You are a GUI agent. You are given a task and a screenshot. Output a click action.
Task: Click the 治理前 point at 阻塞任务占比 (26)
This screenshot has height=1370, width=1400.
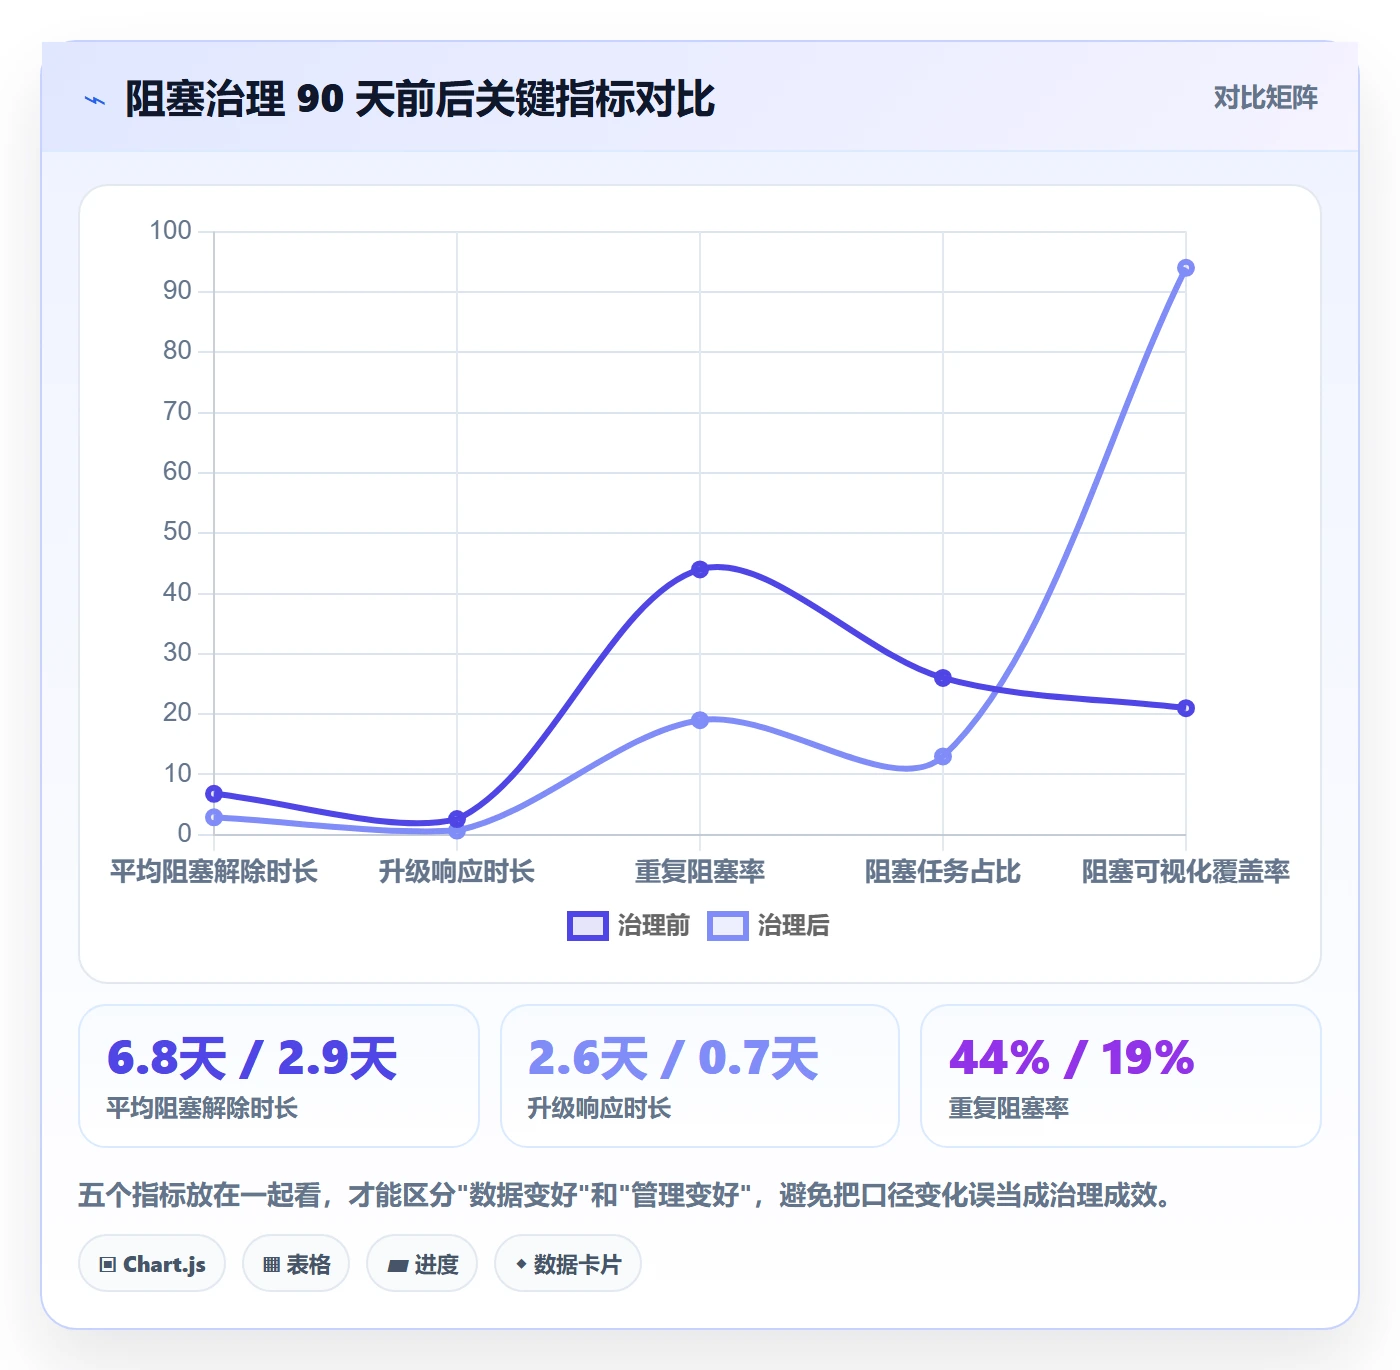coord(943,678)
